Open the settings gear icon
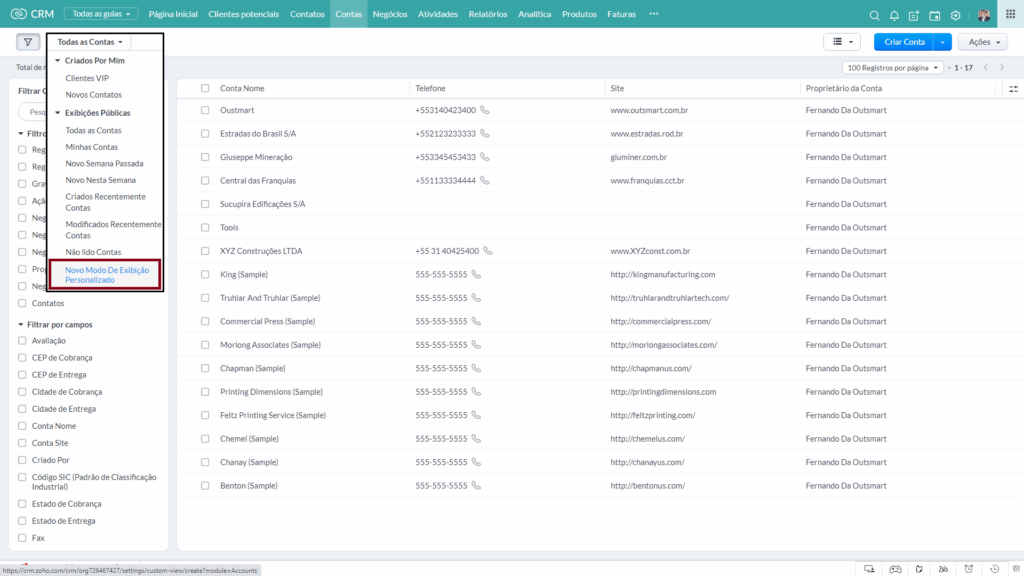 [x=955, y=15]
